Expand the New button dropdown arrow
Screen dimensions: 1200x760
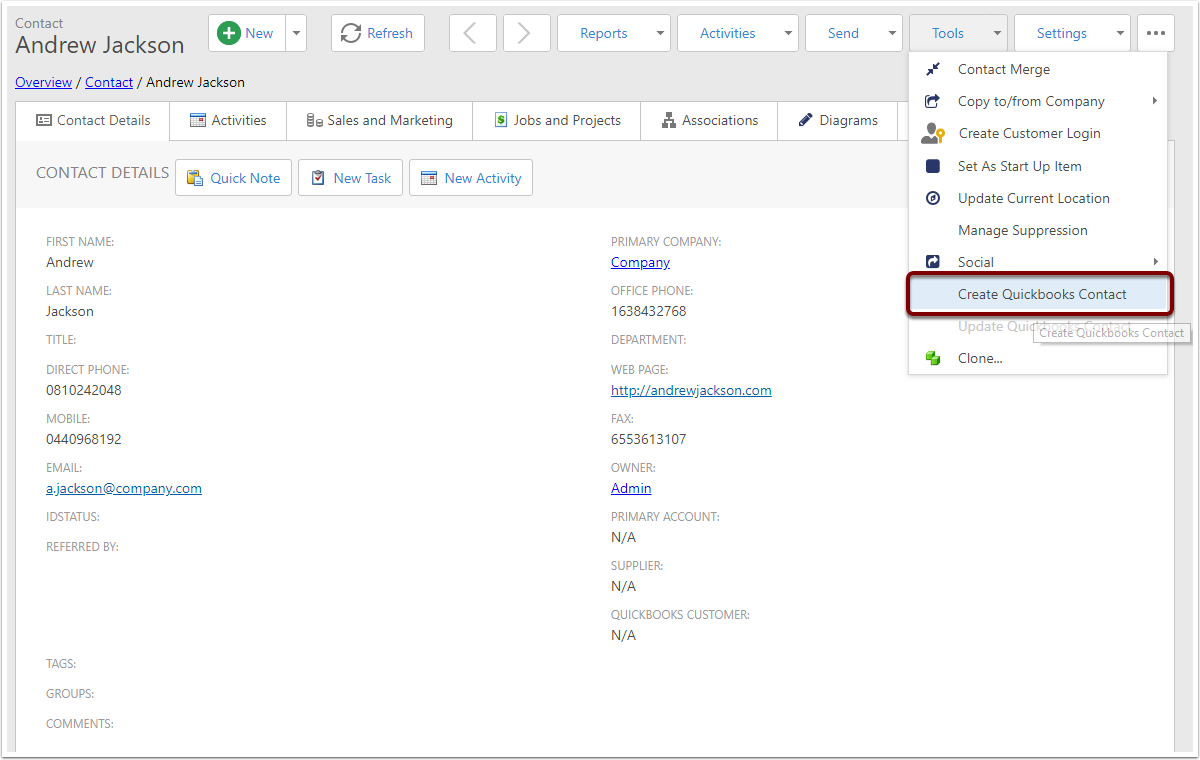pos(296,33)
